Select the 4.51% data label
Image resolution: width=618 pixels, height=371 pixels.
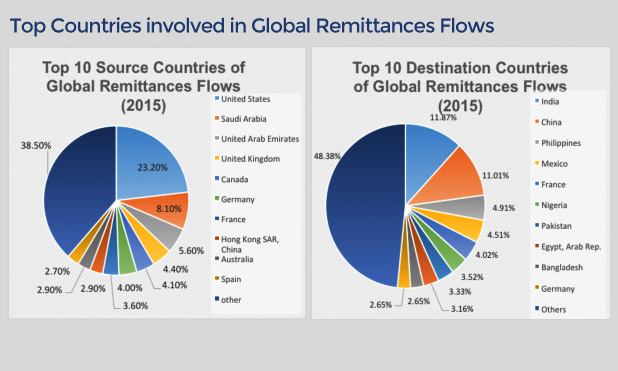(499, 235)
